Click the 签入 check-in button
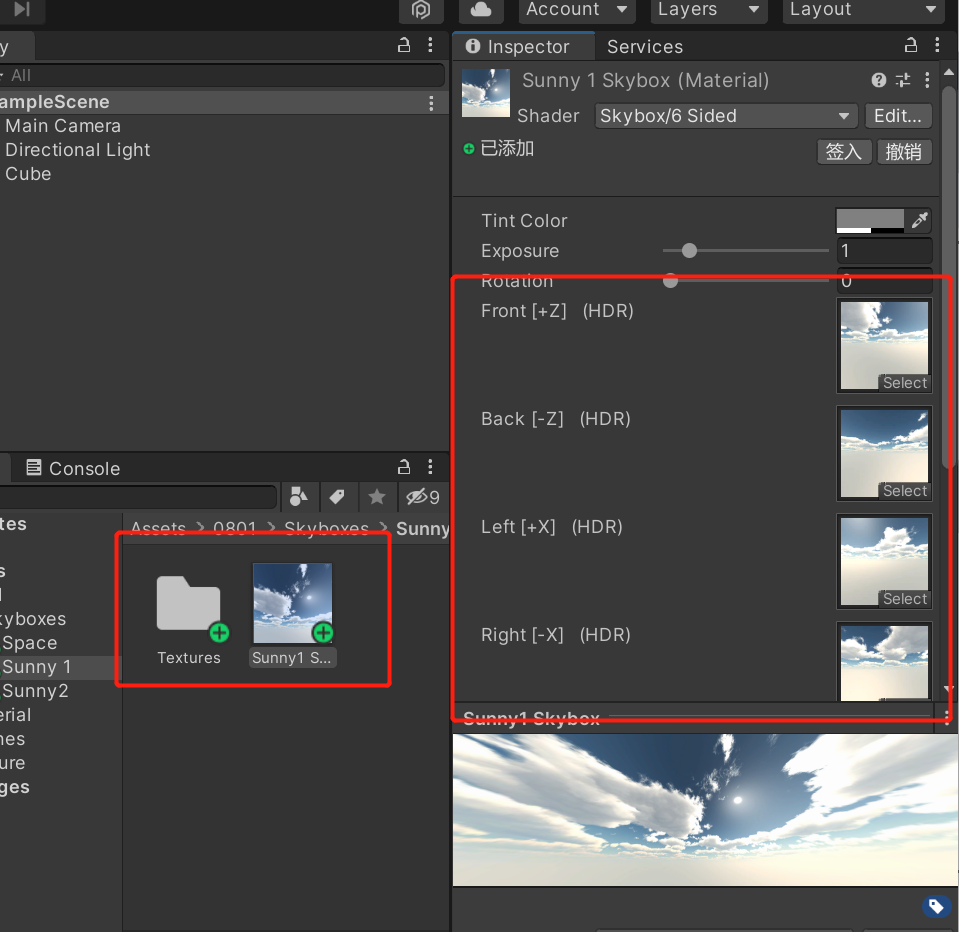 [x=844, y=151]
